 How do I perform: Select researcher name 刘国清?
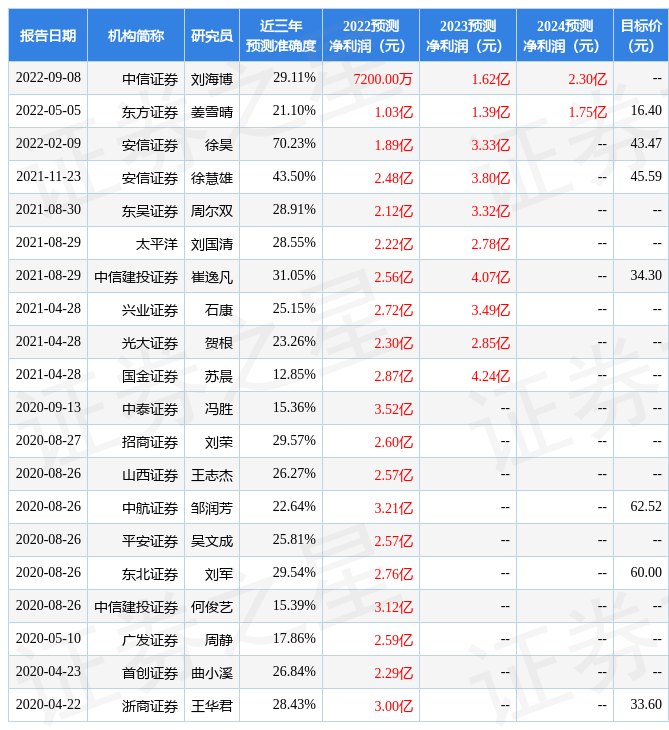(212, 244)
